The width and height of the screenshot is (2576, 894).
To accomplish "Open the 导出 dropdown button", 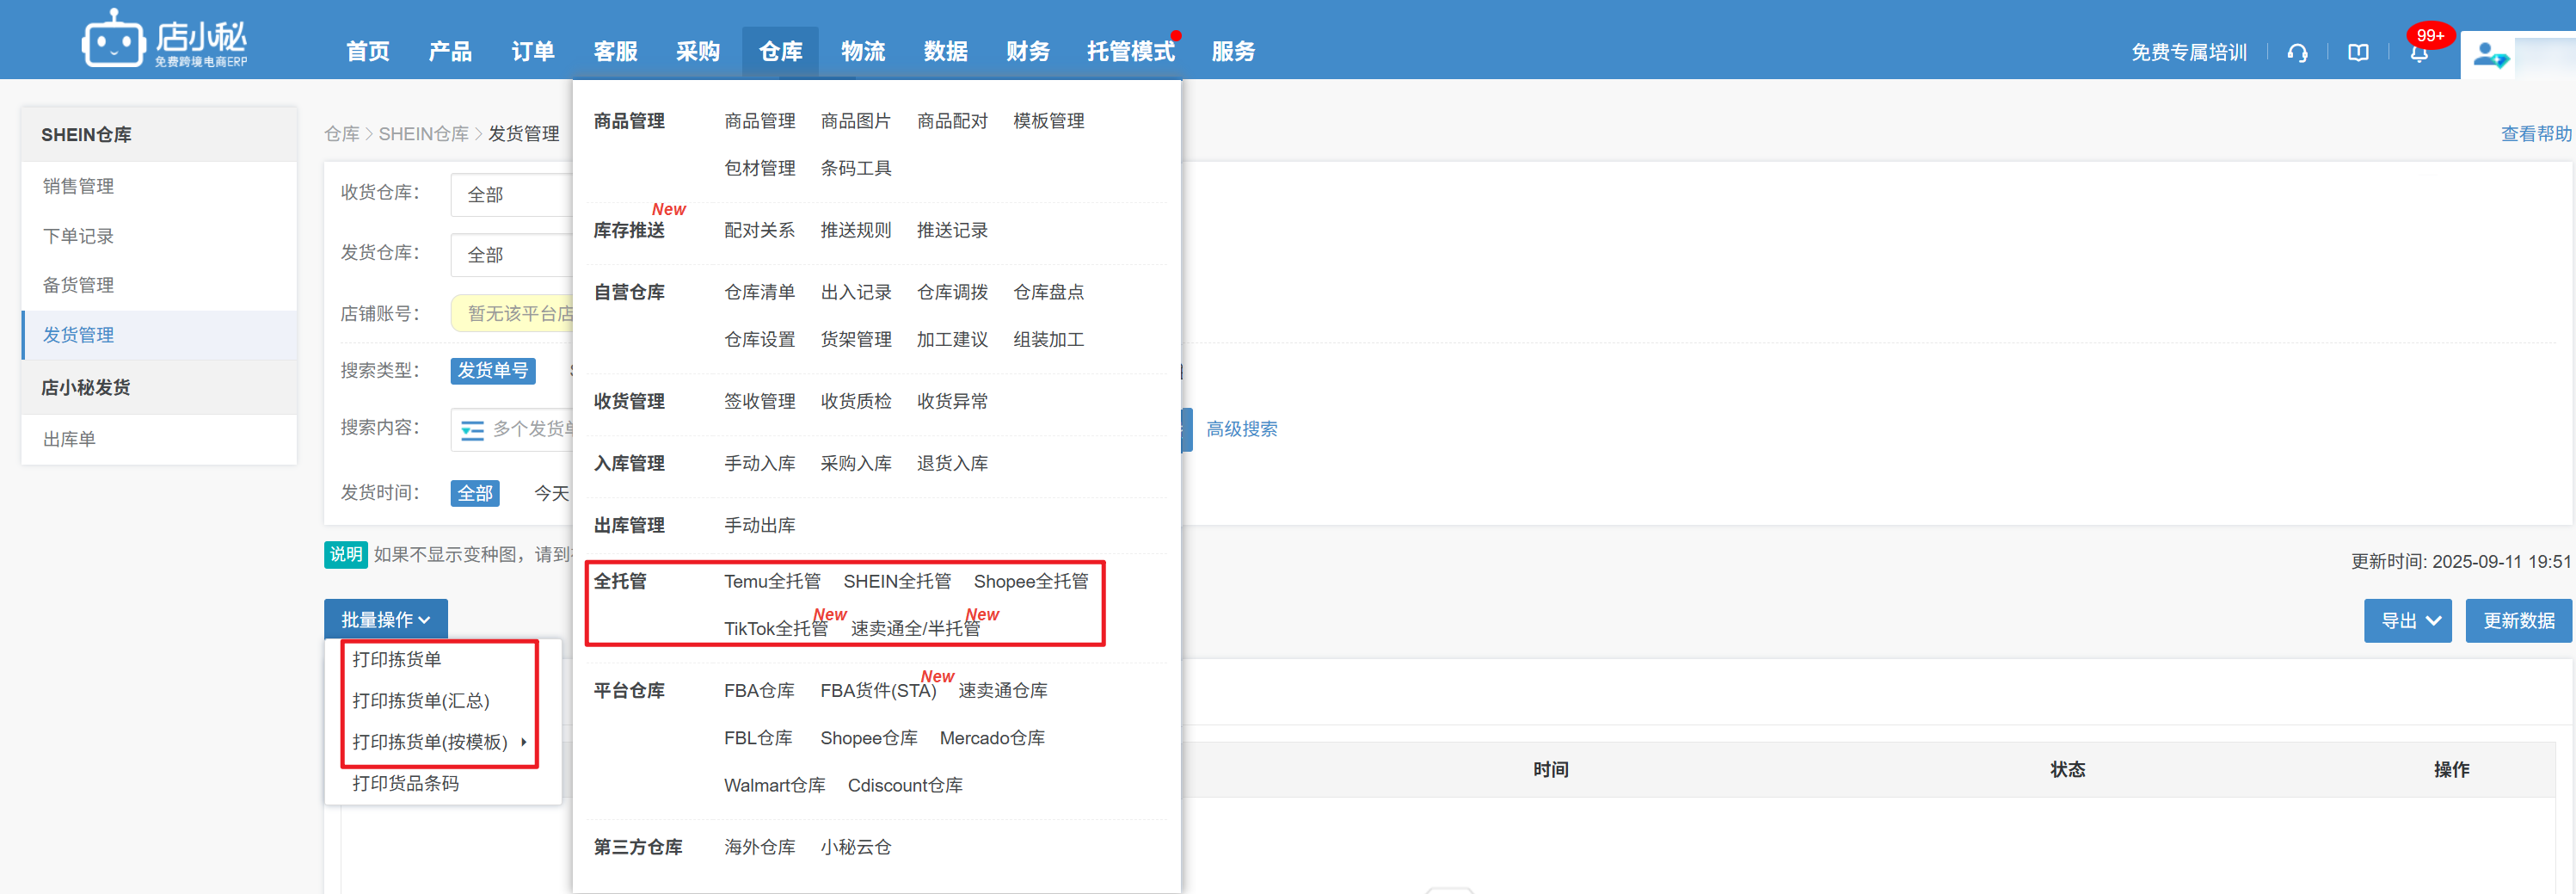I will (x=2407, y=621).
